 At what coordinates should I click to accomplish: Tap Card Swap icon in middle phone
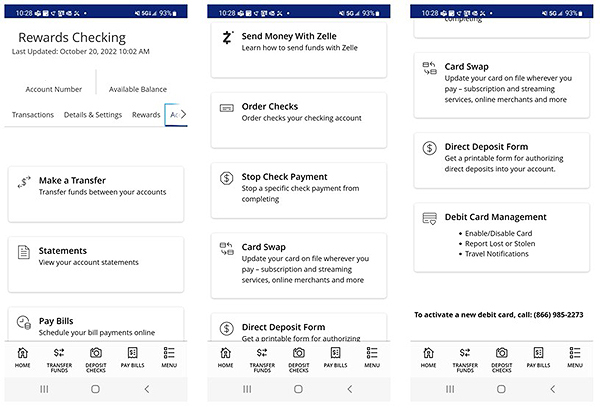tap(227, 249)
